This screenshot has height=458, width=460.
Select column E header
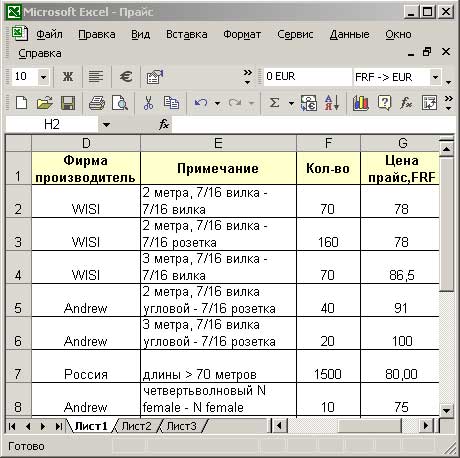coord(218,143)
